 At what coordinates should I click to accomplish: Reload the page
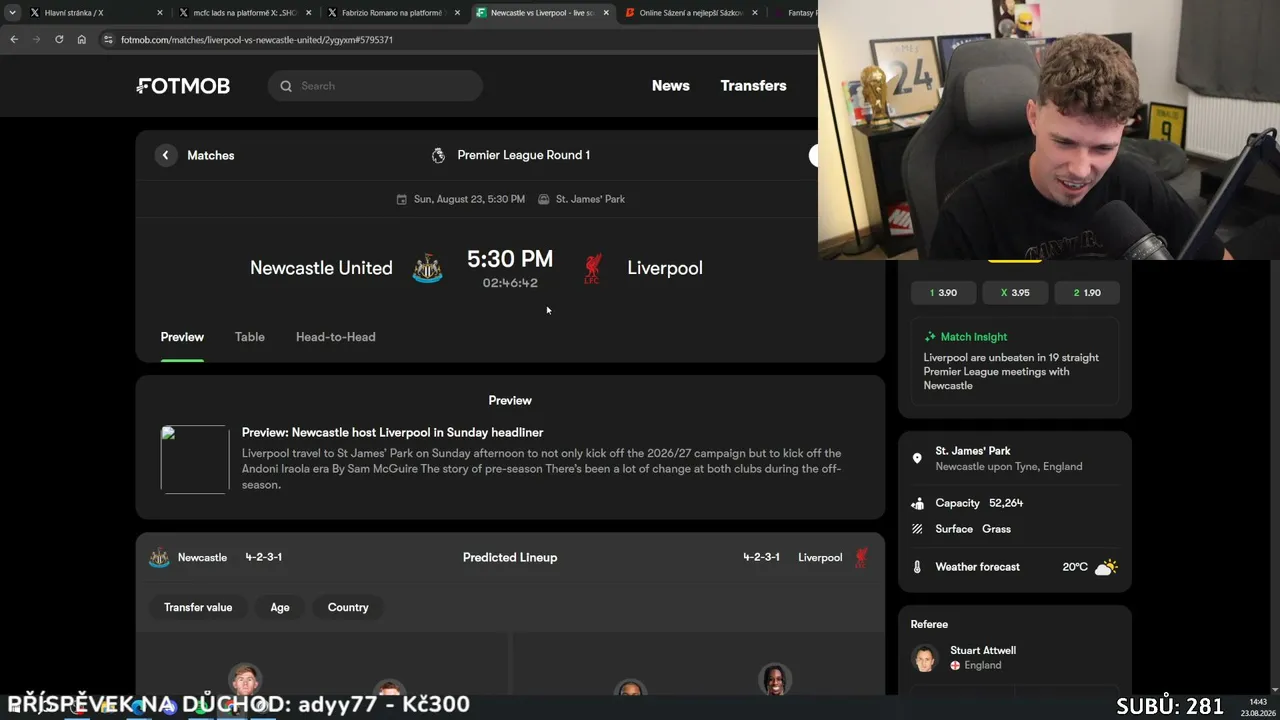(59, 40)
